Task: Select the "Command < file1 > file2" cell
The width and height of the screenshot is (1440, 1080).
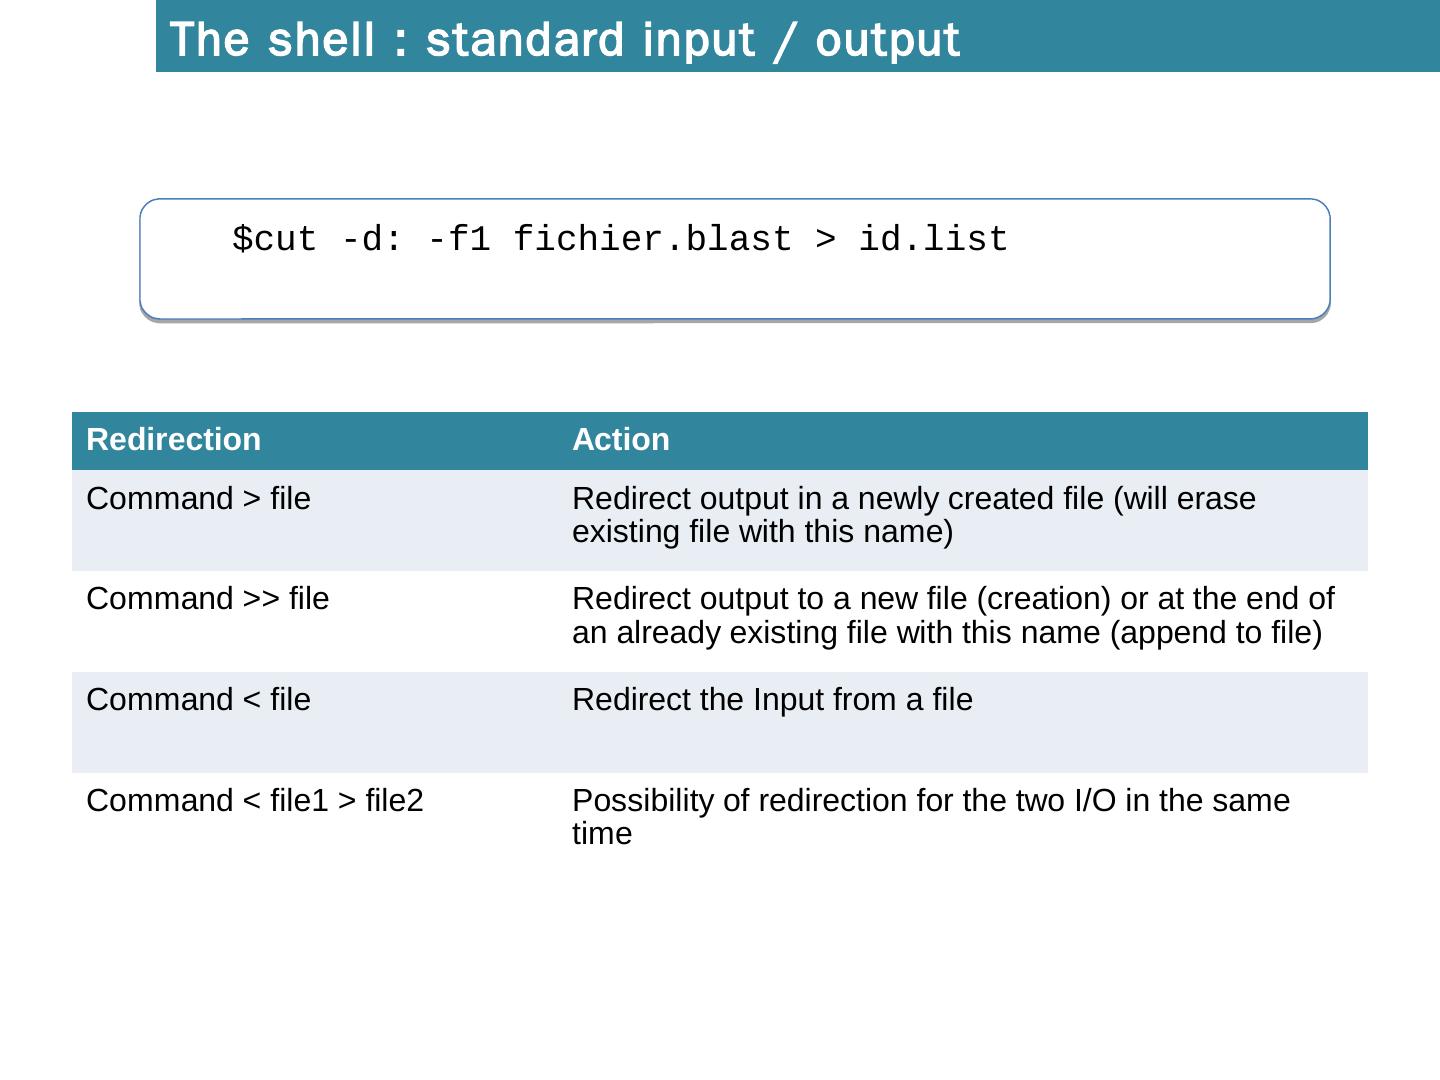Action: pyautogui.click(x=255, y=801)
